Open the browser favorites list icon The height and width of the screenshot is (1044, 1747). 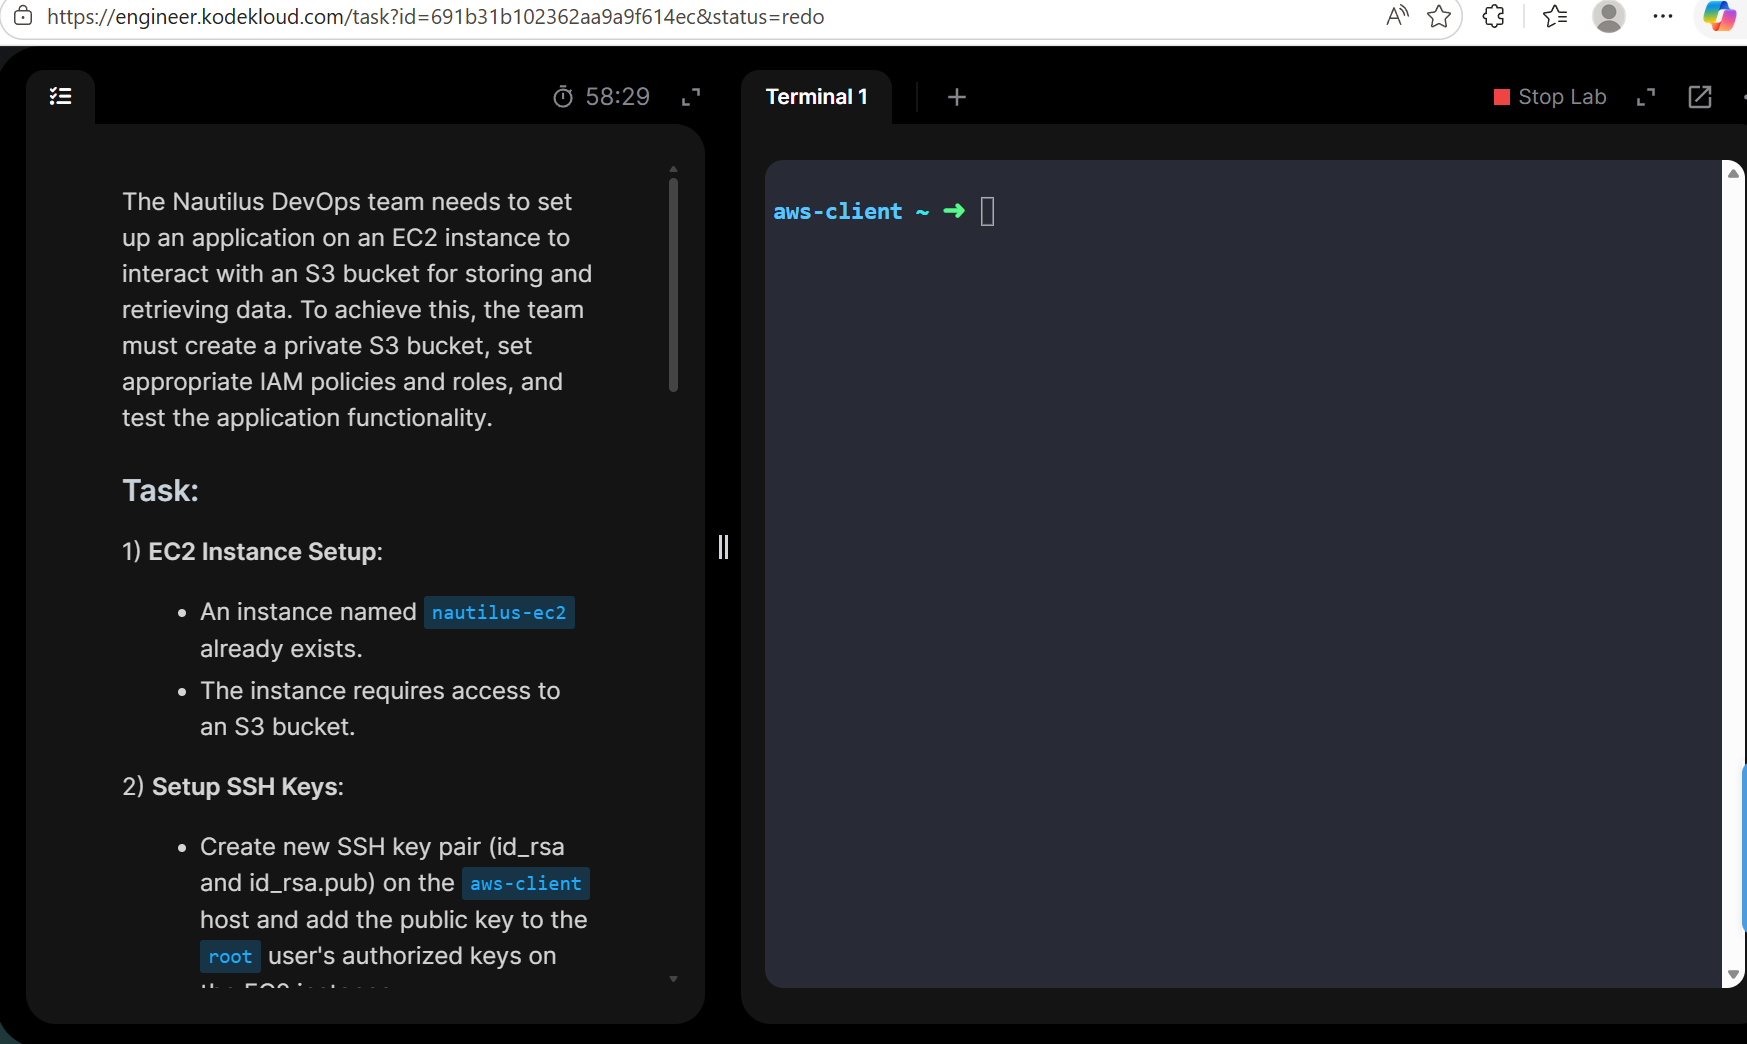coord(1555,16)
